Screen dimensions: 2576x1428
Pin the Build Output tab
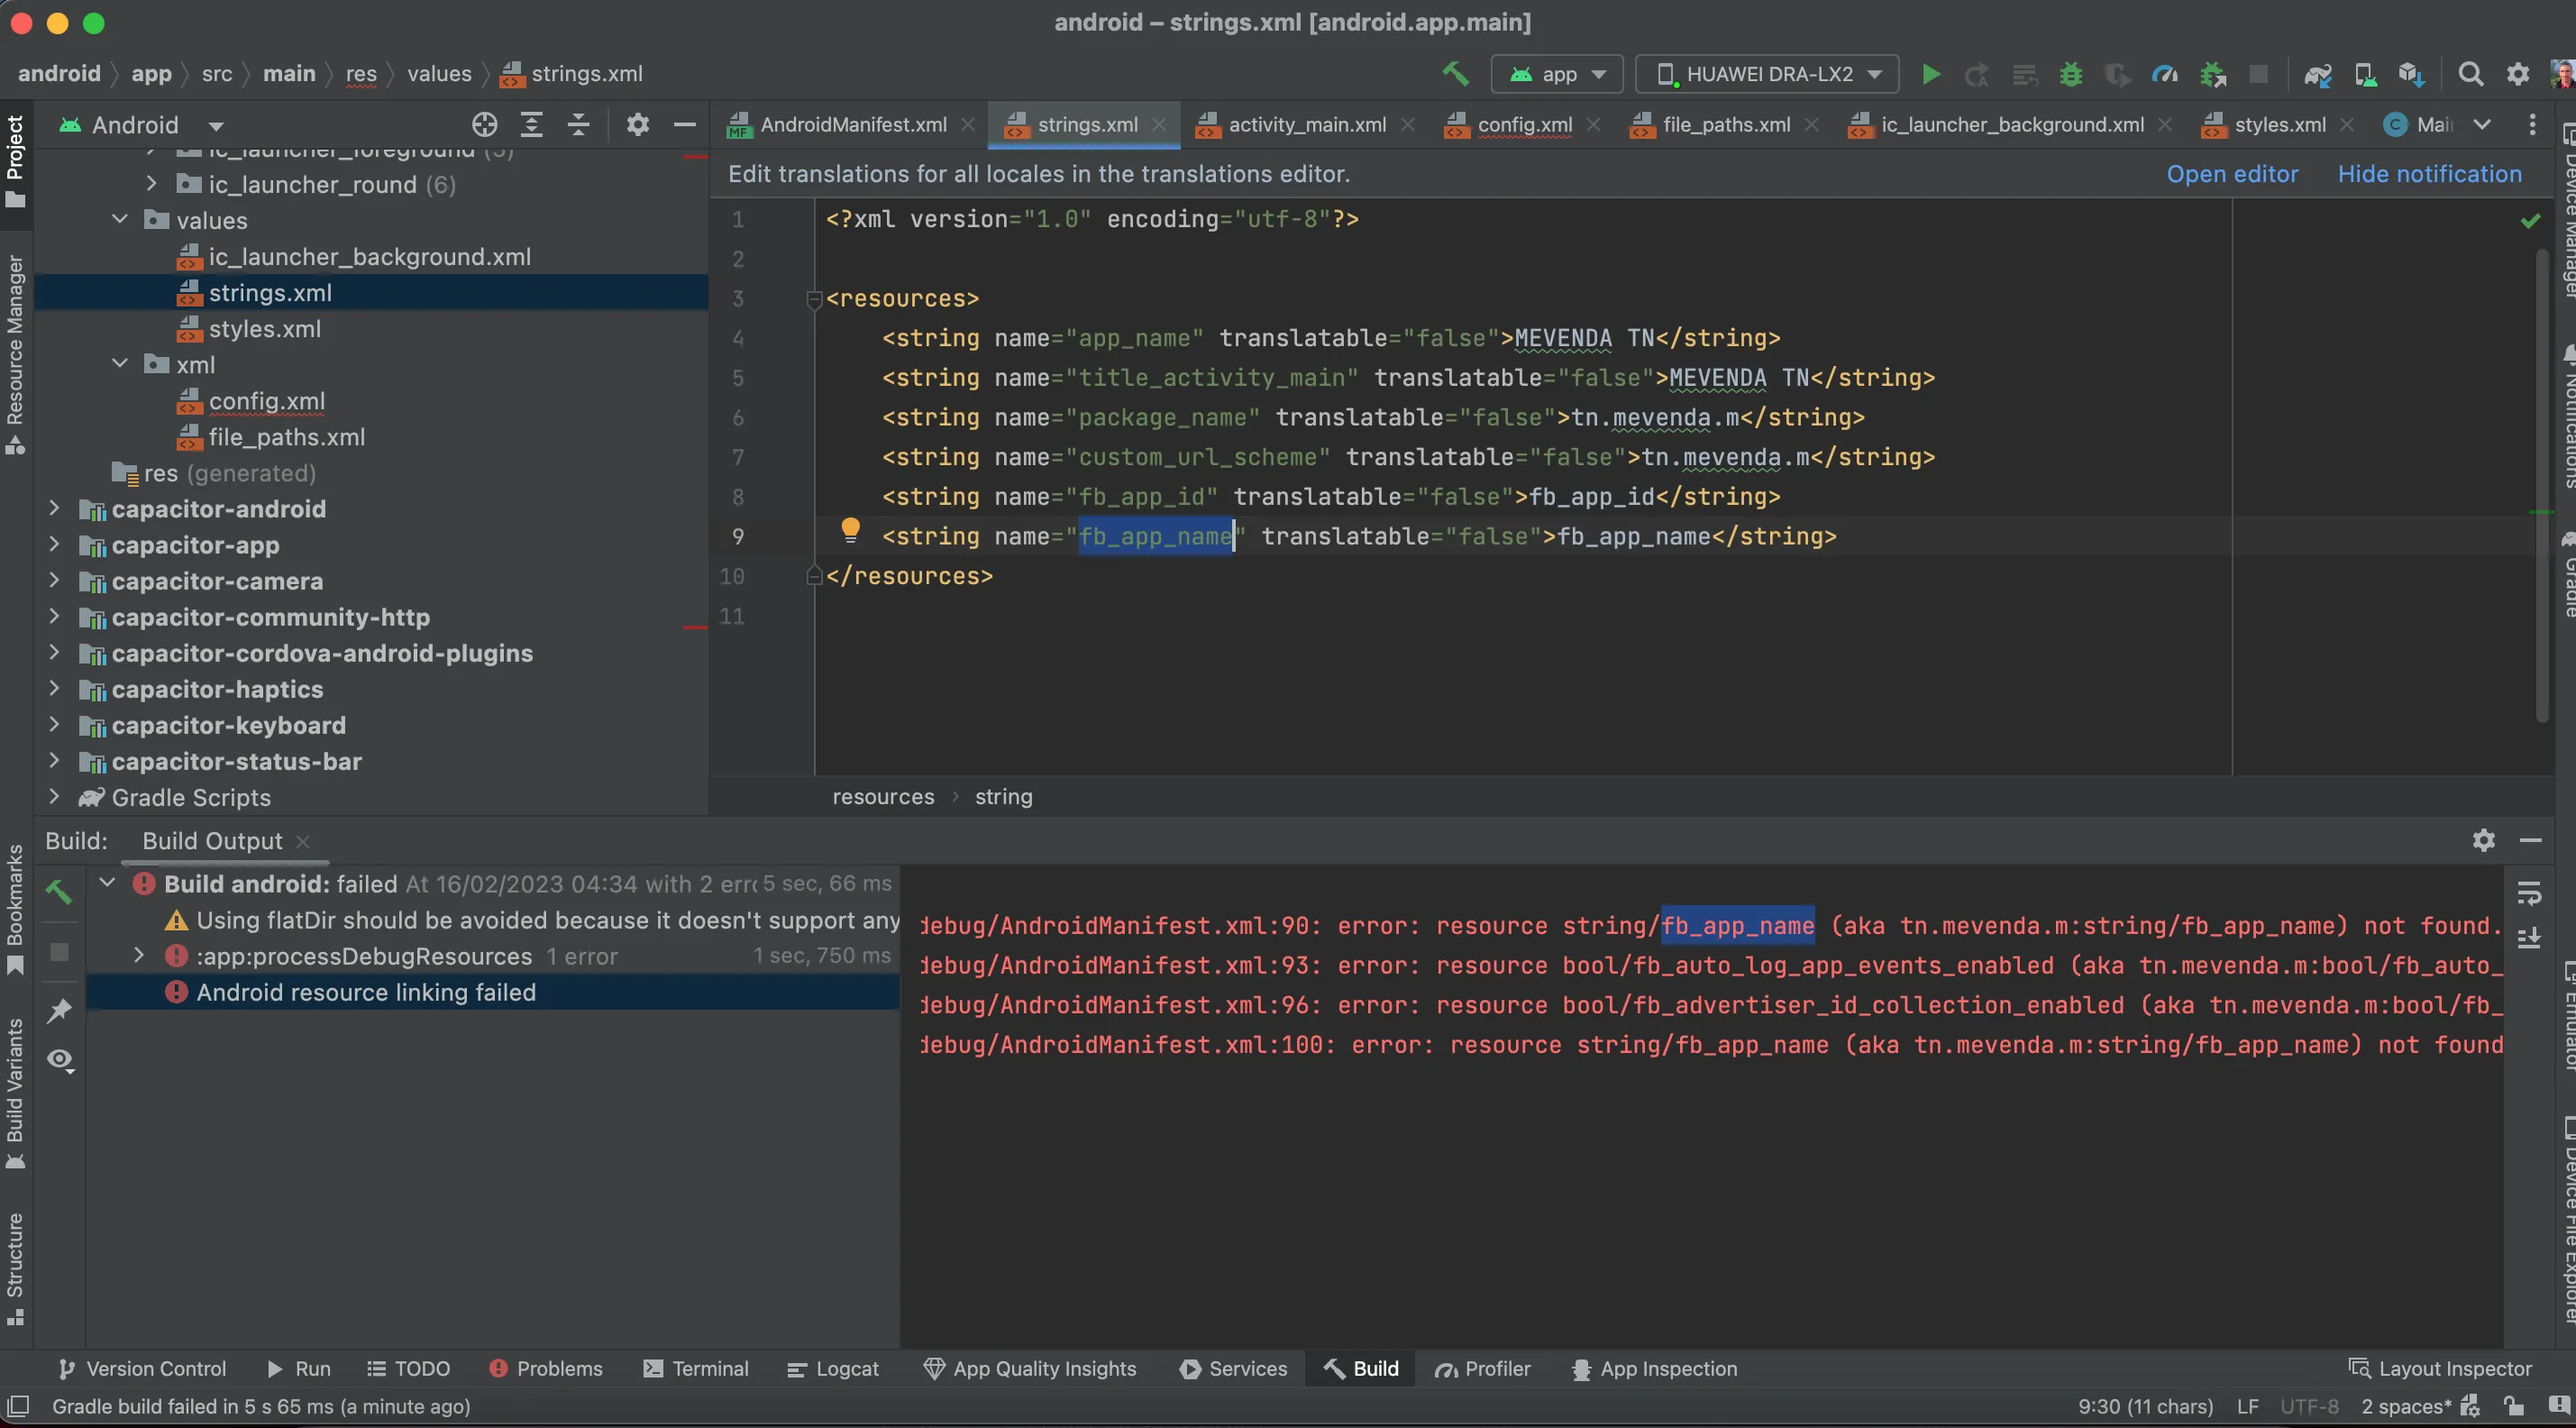click(59, 1010)
